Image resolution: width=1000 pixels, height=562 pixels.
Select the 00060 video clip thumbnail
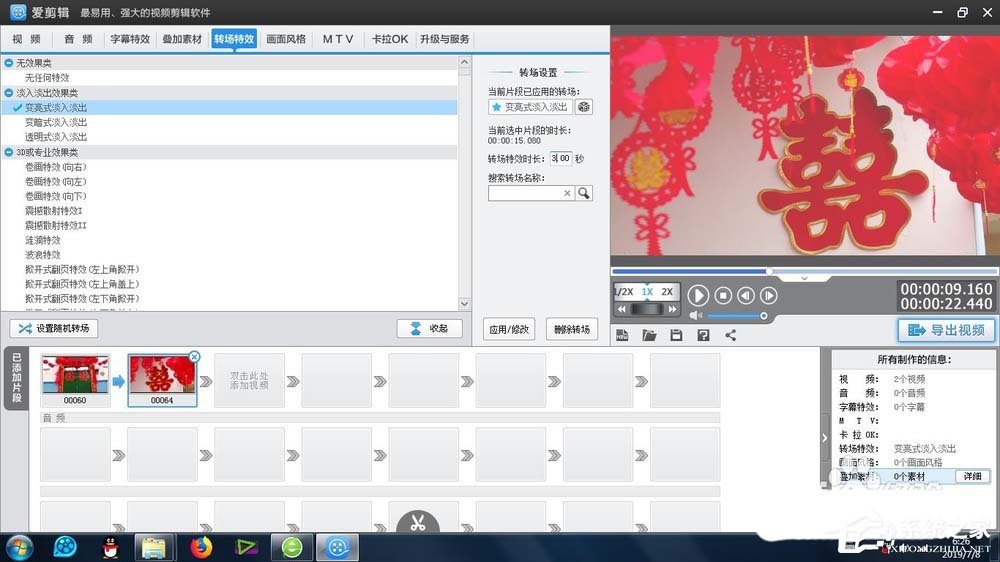pos(75,381)
